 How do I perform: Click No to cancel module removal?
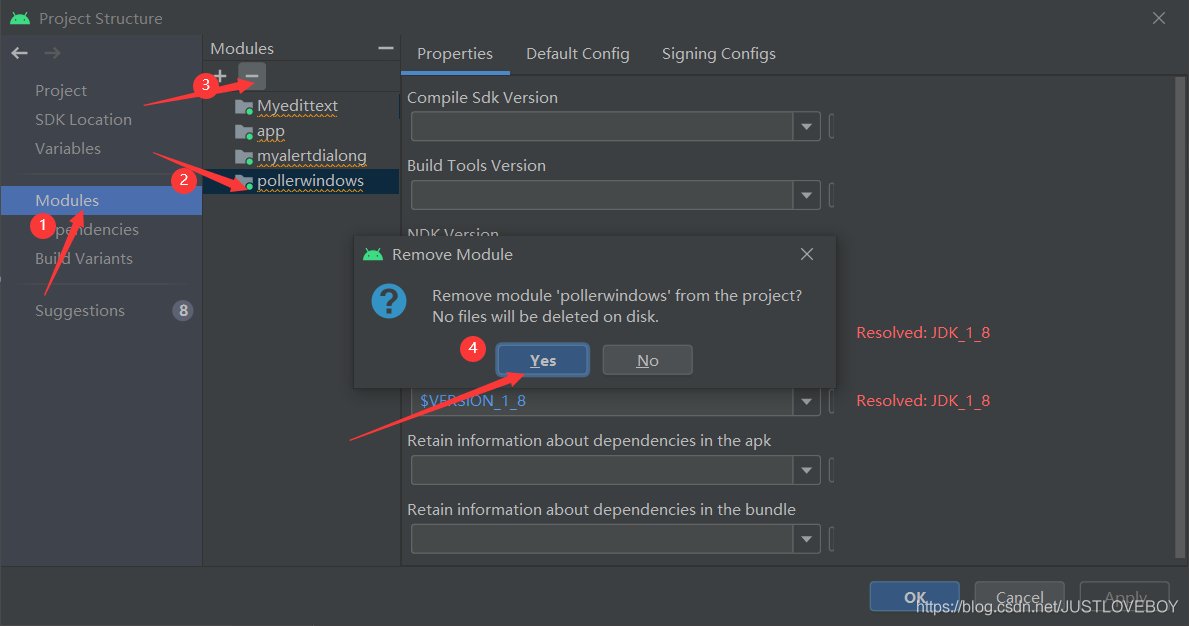click(x=647, y=359)
